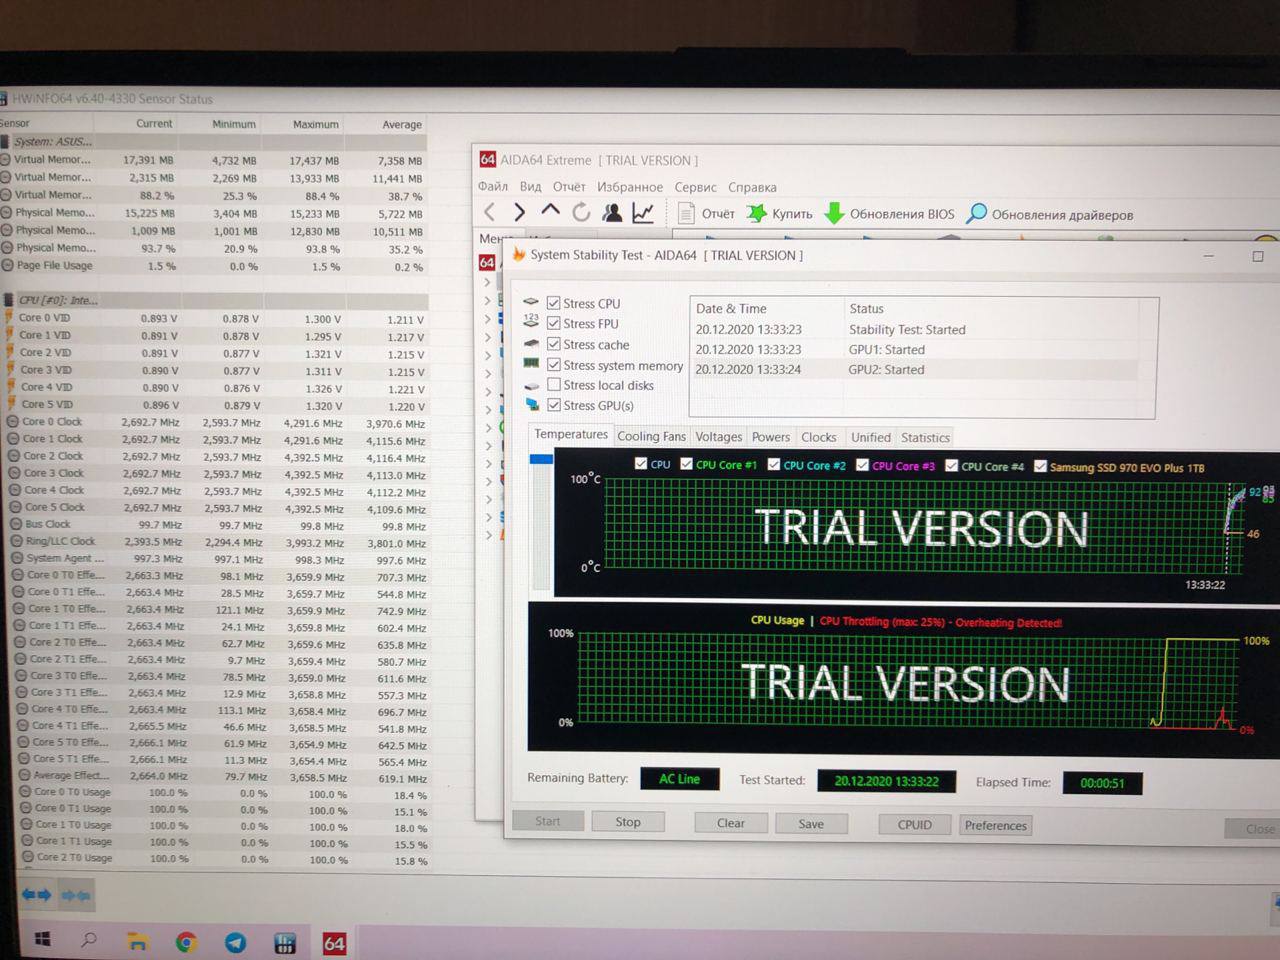This screenshot has height=960, width=1280.
Task: Click Maximum column header in HWiNFO
Action: tap(315, 124)
